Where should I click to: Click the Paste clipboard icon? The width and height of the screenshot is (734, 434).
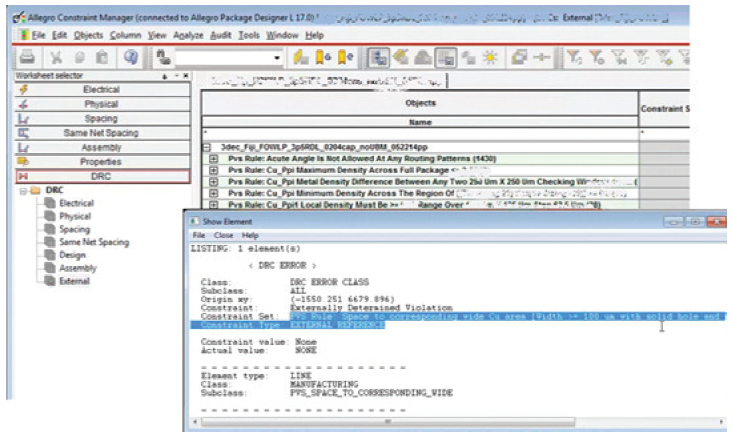102,58
